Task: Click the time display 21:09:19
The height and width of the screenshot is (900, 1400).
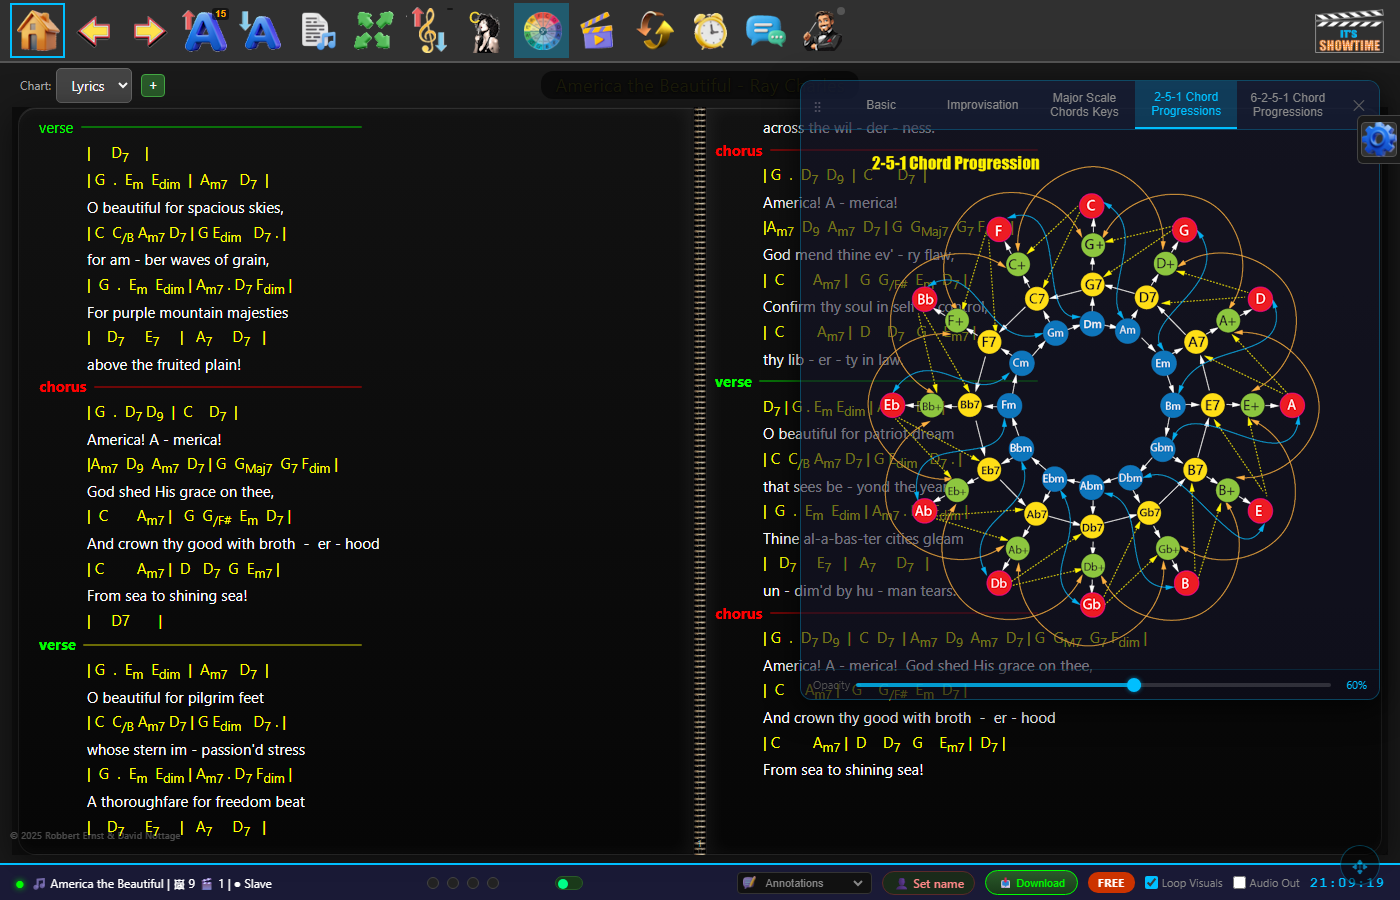Action: click(x=1347, y=883)
